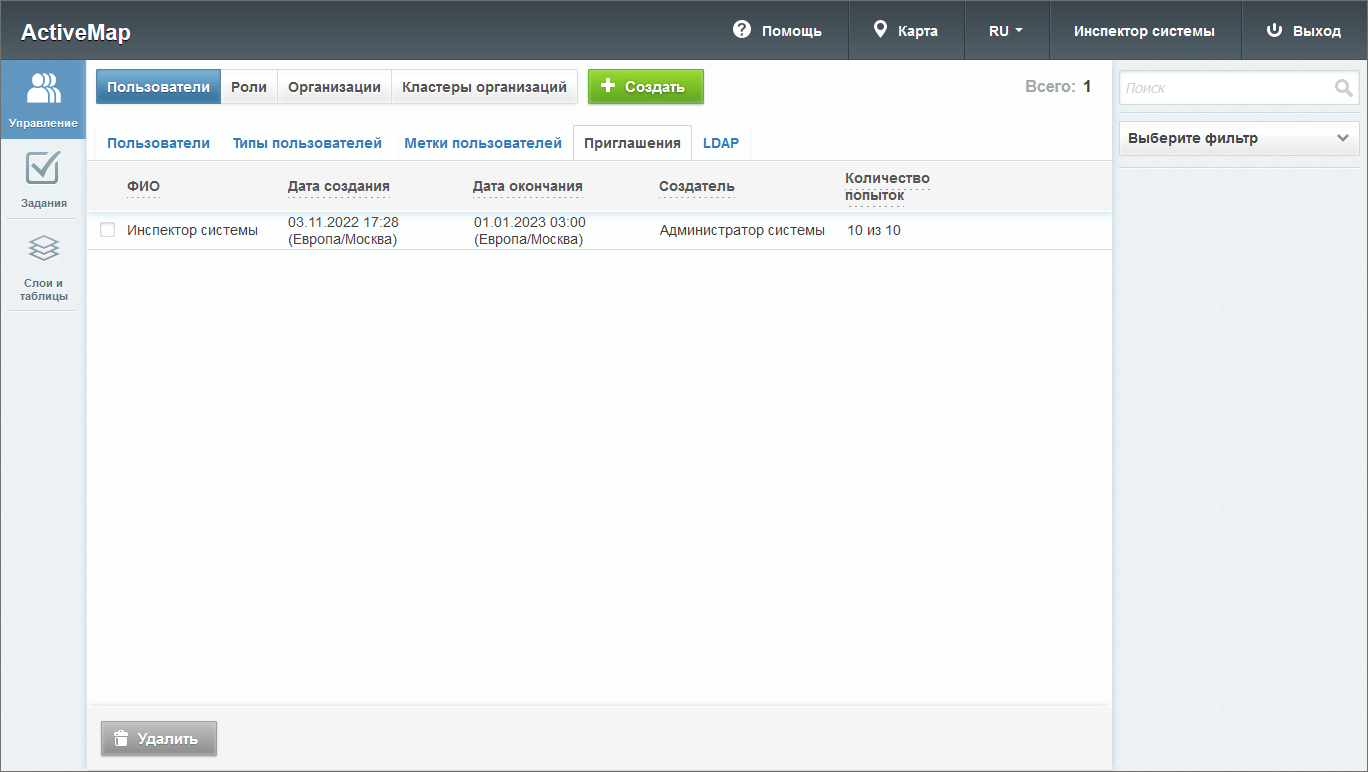Switch to the Роли tab
The height and width of the screenshot is (772, 1368).
249,87
